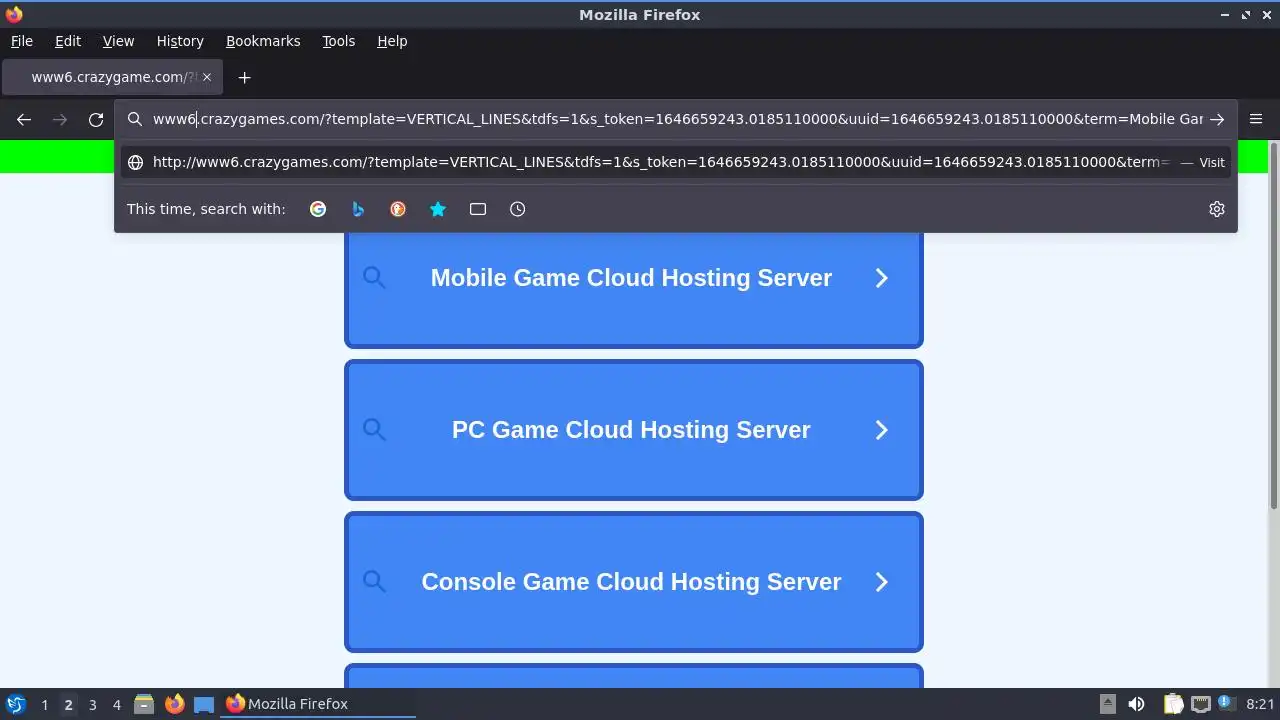Open a new tab with plus button
Screen dimensions: 1280x720
tap(244, 77)
